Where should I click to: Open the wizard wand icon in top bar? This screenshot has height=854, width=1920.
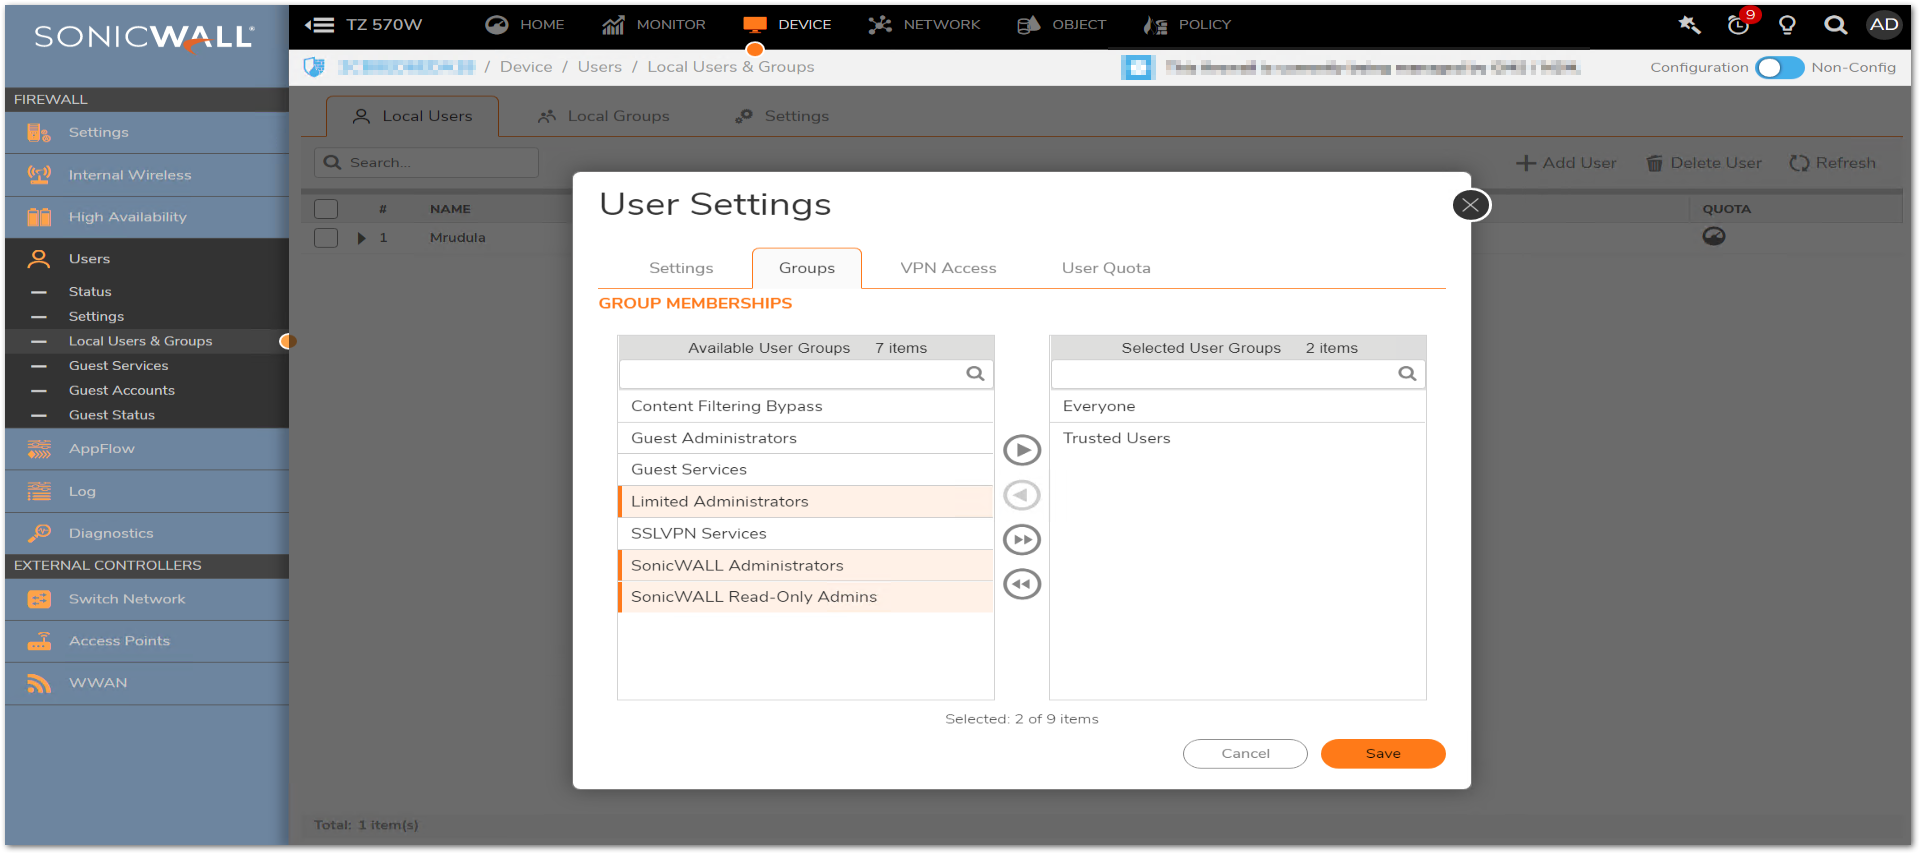click(1689, 25)
